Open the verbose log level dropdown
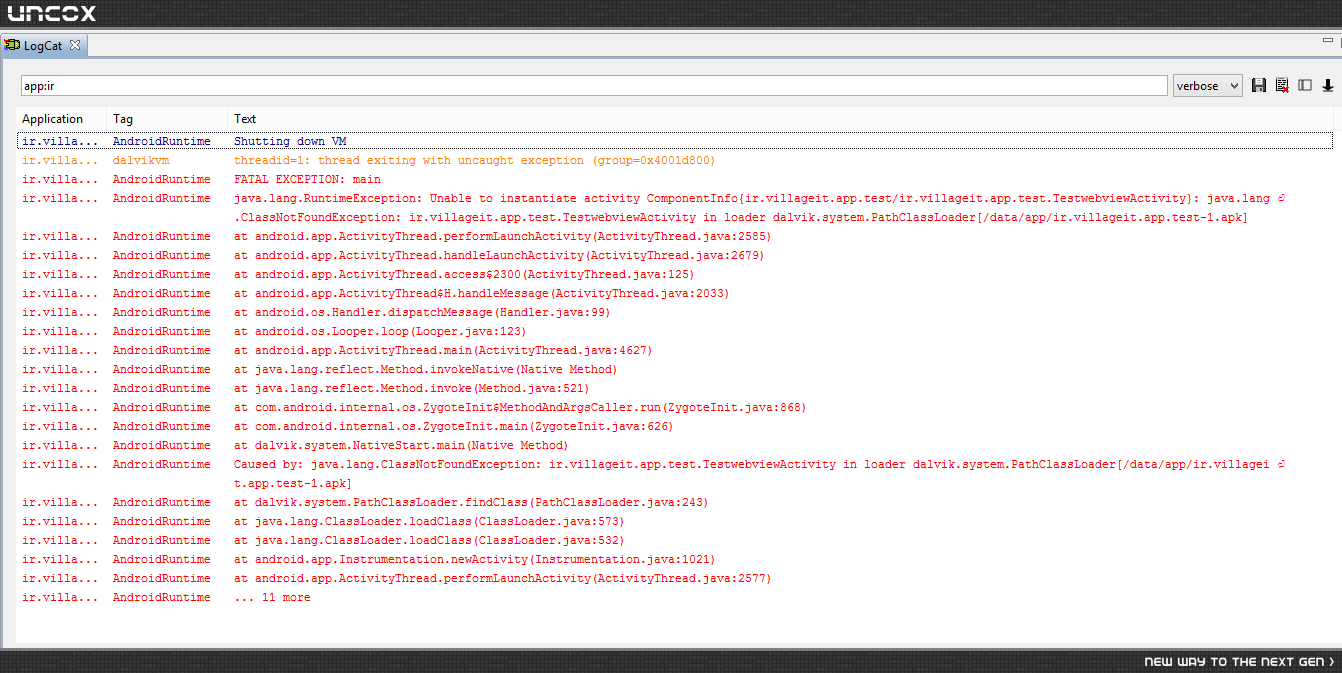The image size is (1342, 673). tap(1207, 86)
